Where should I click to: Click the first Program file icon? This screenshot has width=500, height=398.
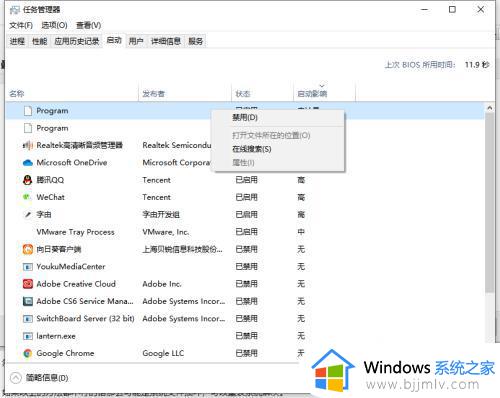(28, 111)
